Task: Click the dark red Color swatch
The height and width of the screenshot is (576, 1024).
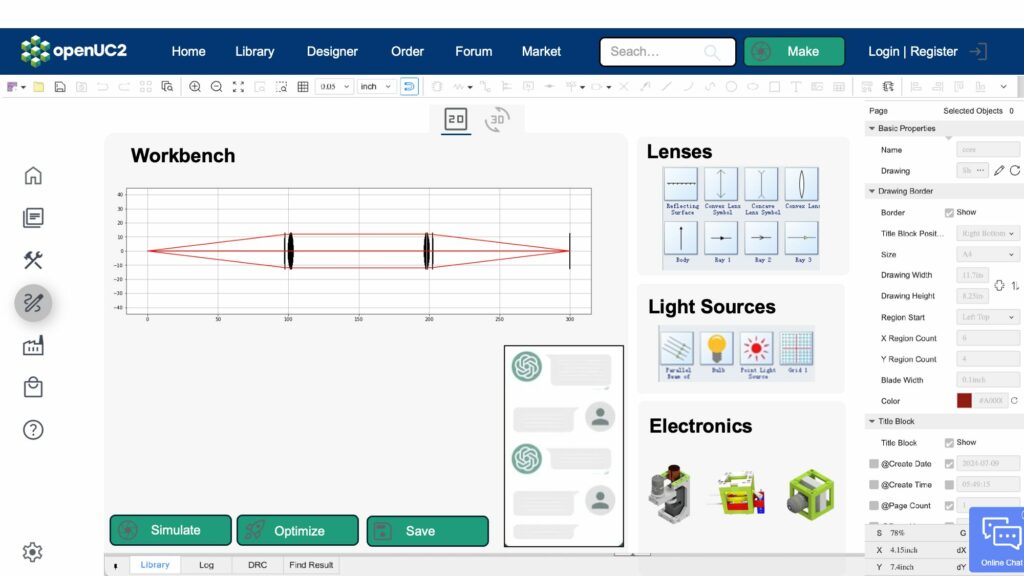Action: click(x=964, y=401)
